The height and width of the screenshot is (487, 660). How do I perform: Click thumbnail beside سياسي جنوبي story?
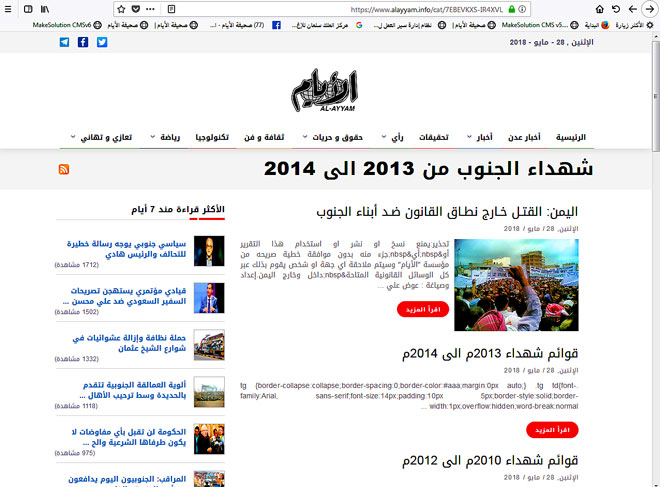(x=209, y=251)
